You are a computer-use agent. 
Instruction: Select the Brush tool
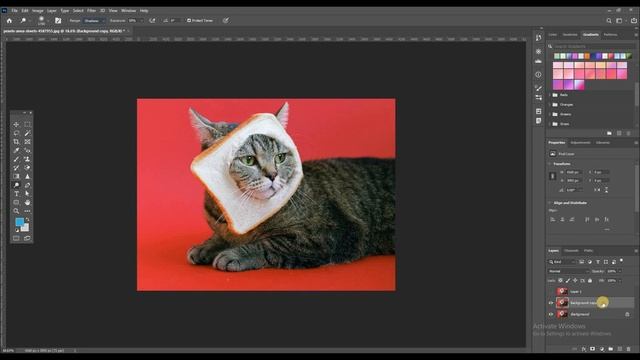(x=16, y=159)
